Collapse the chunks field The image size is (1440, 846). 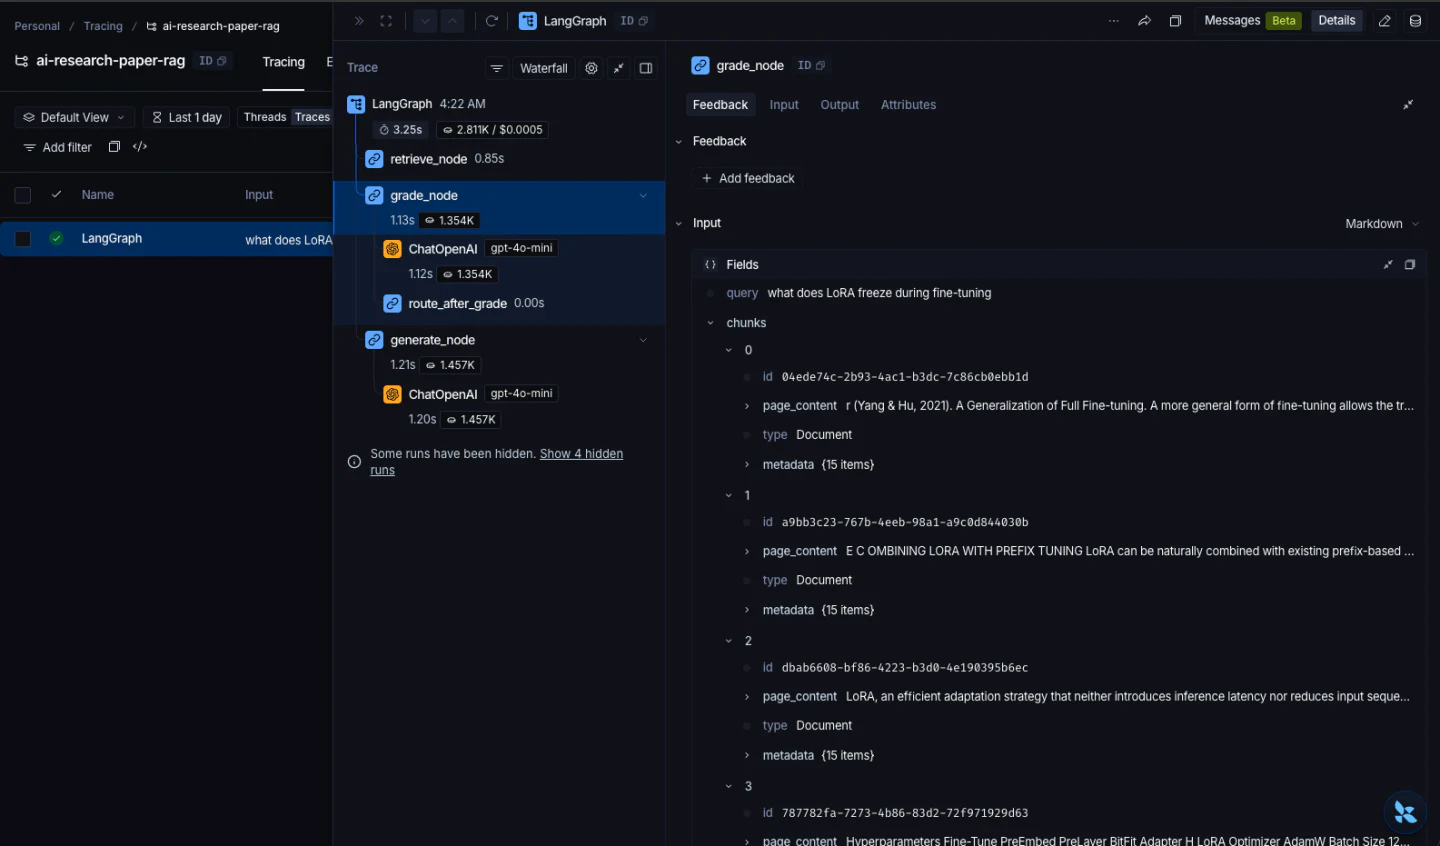[710, 323]
